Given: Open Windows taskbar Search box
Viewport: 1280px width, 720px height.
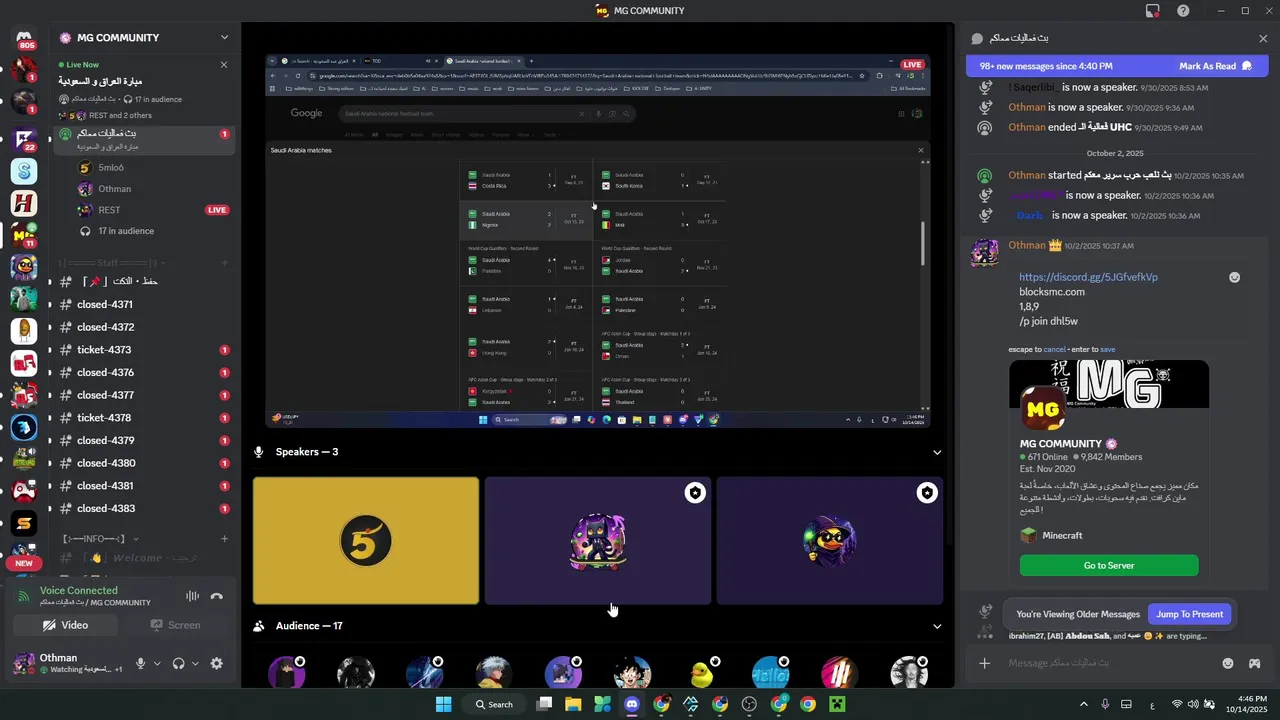Looking at the screenshot, I should (494, 704).
